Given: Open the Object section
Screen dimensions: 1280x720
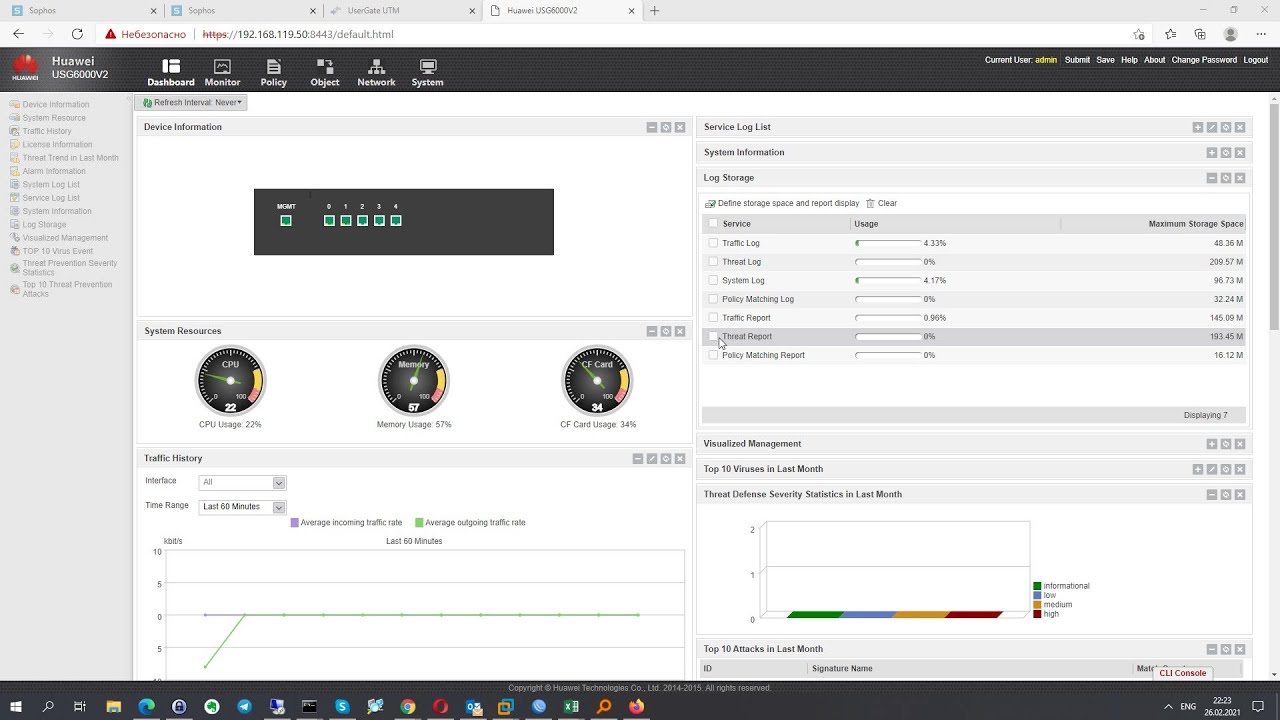Looking at the screenshot, I should click(325, 73).
